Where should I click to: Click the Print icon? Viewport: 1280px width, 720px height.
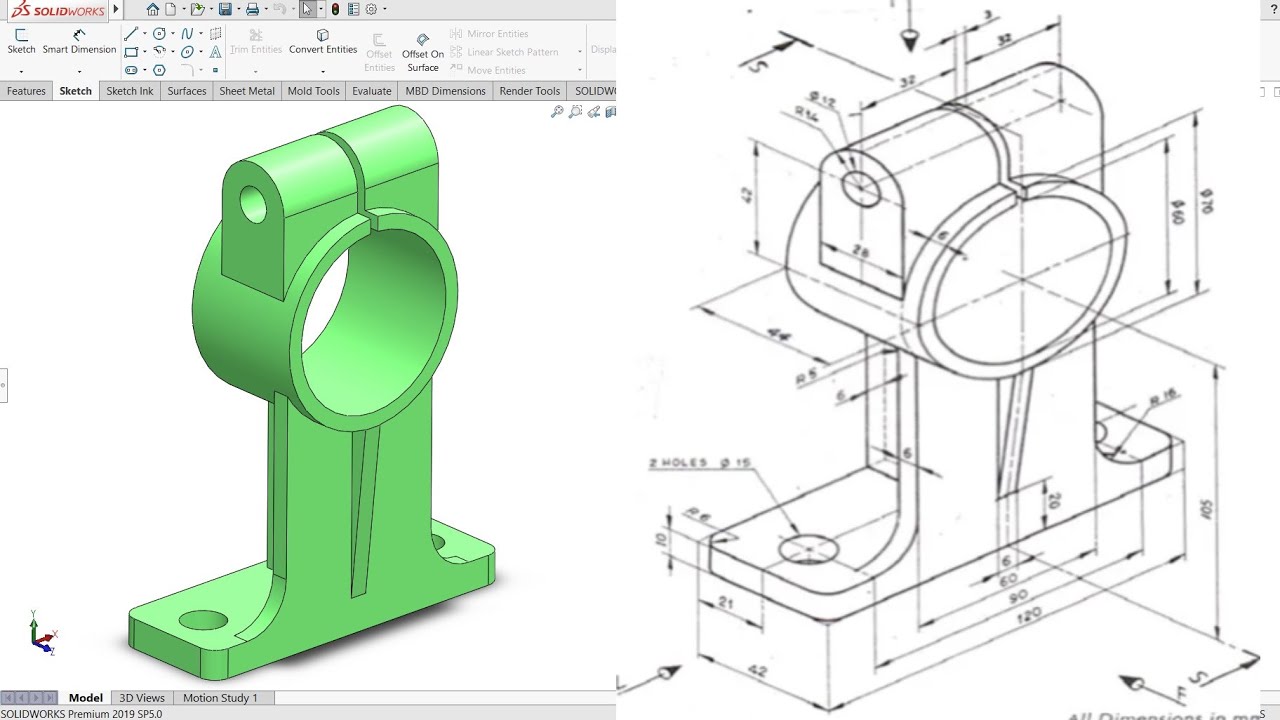252,10
